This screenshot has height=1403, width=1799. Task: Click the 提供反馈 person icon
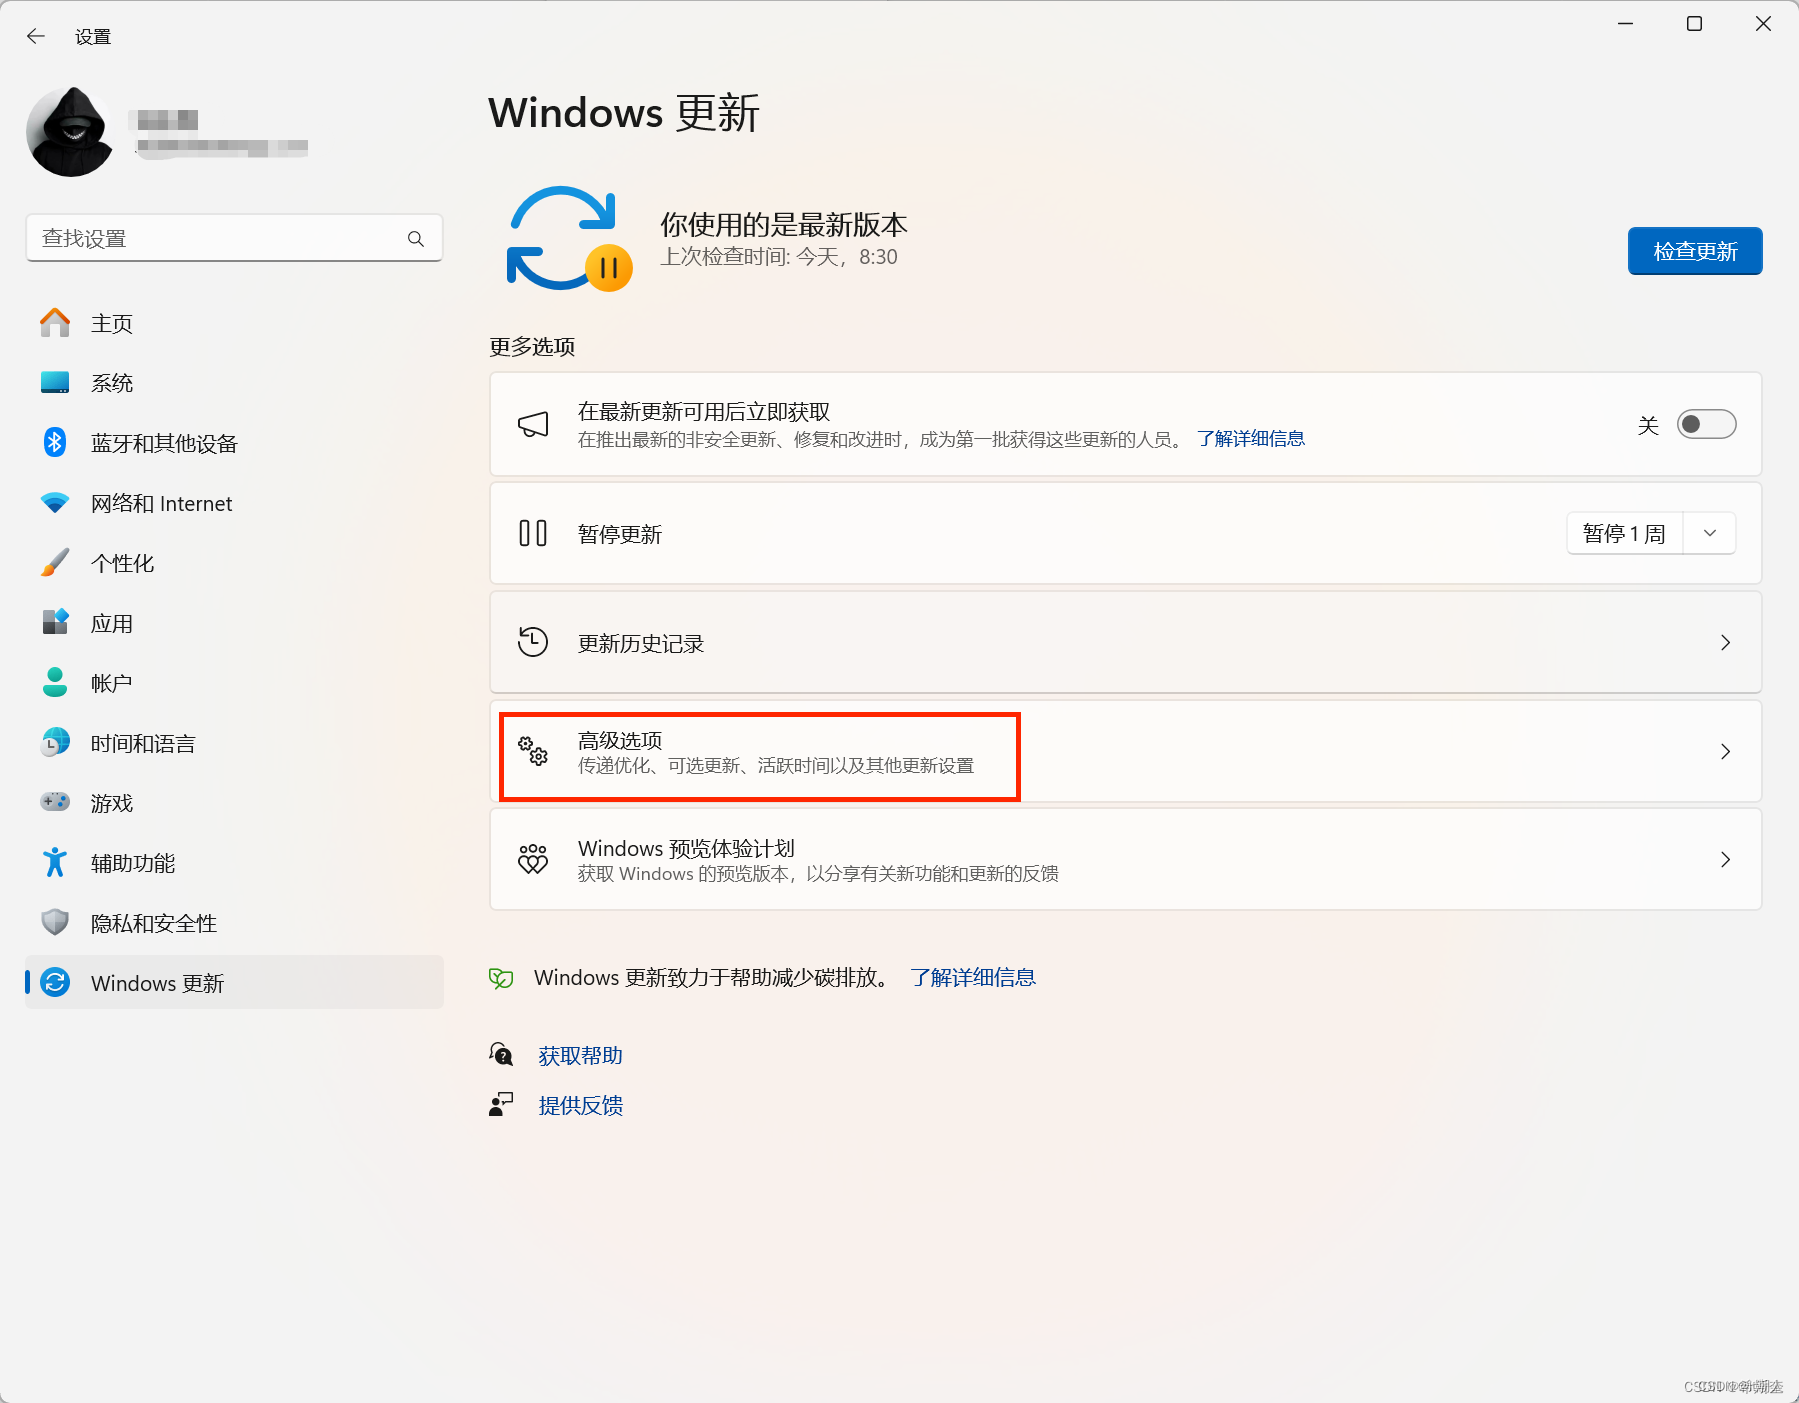(x=501, y=1105)
